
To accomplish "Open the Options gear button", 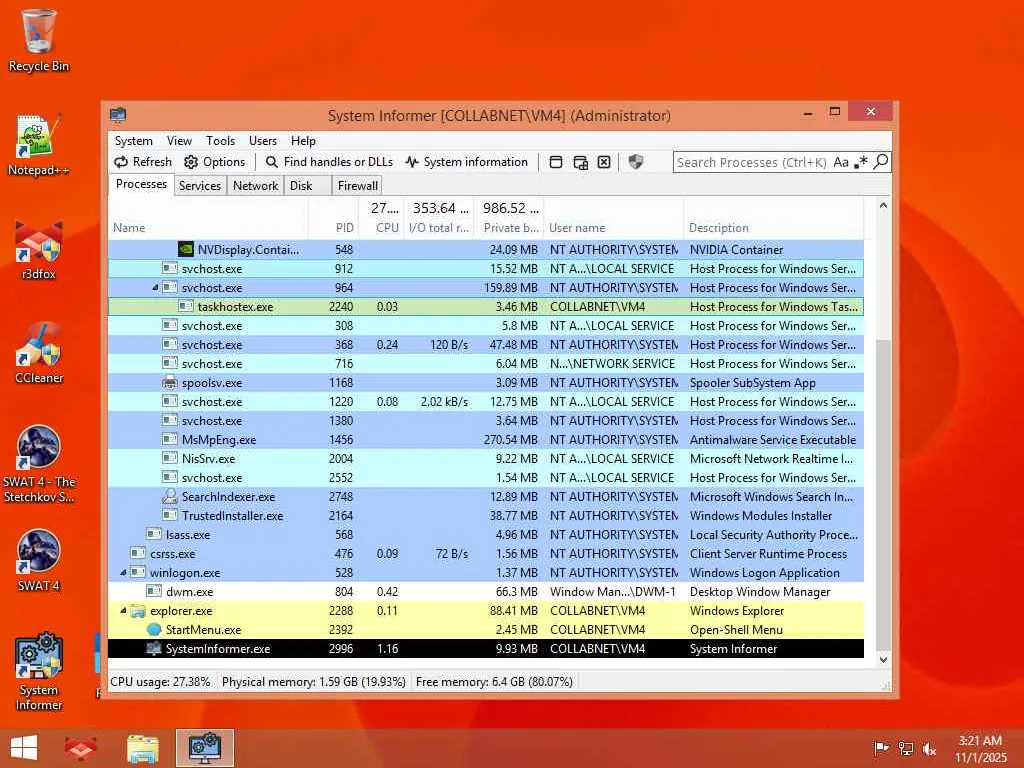I will 214,162.
